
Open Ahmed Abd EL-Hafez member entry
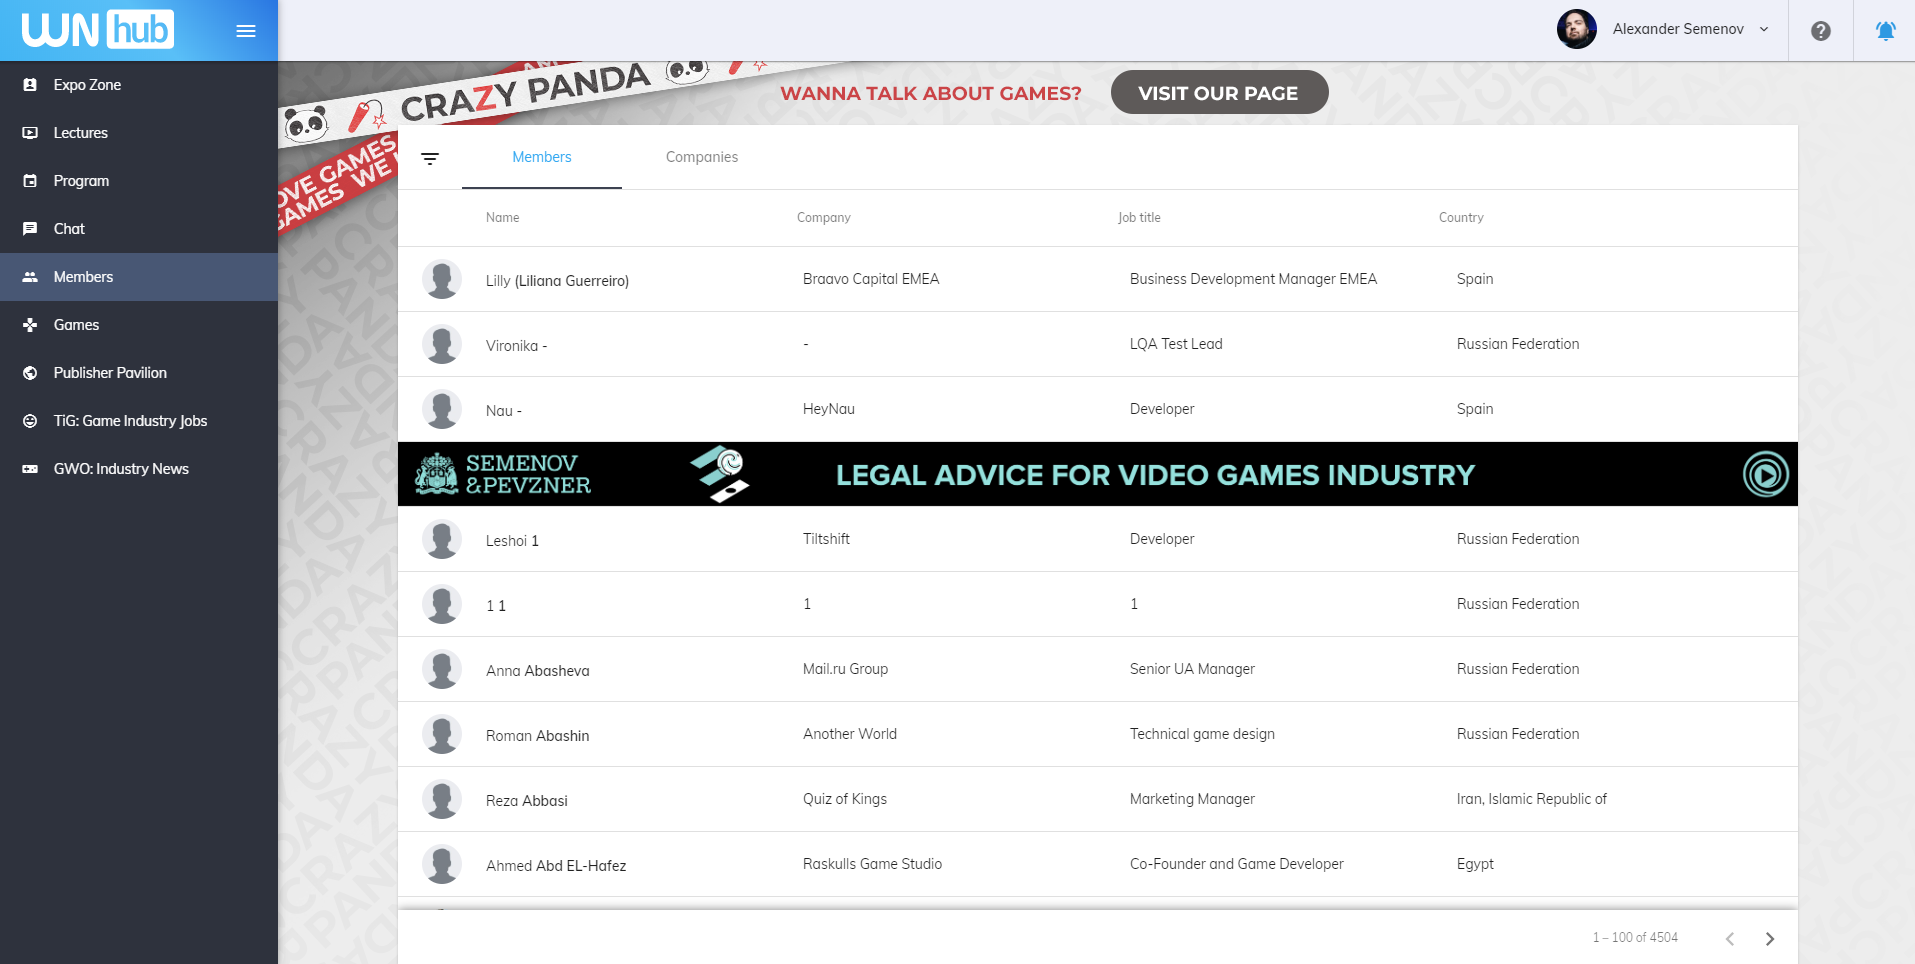coord(1097,864)
